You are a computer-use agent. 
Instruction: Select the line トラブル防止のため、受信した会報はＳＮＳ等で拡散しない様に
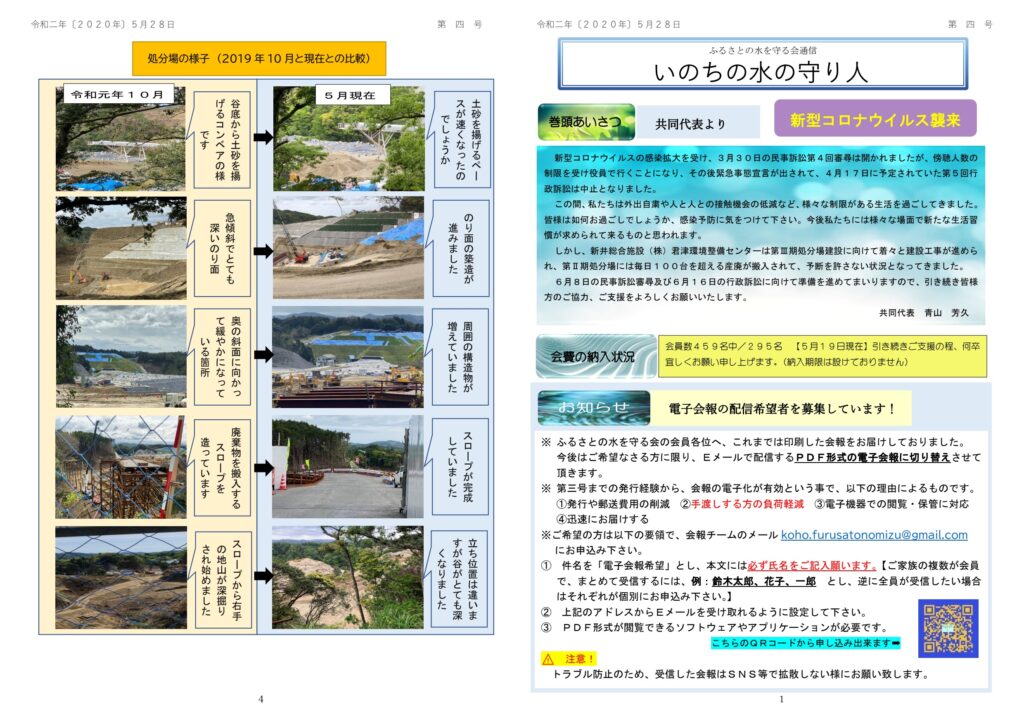(x=739, y=674)
